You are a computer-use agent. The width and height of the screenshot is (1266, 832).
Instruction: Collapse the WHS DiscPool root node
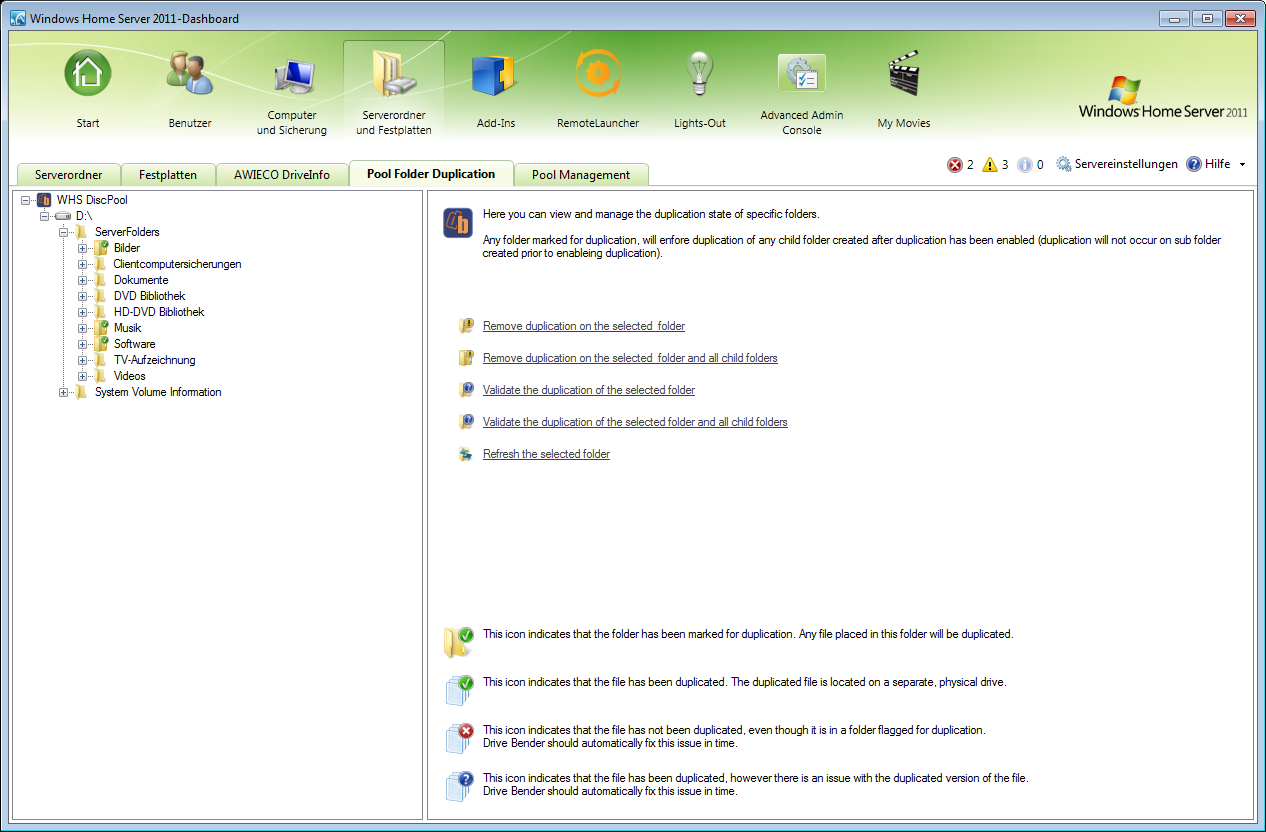point(26,200)
